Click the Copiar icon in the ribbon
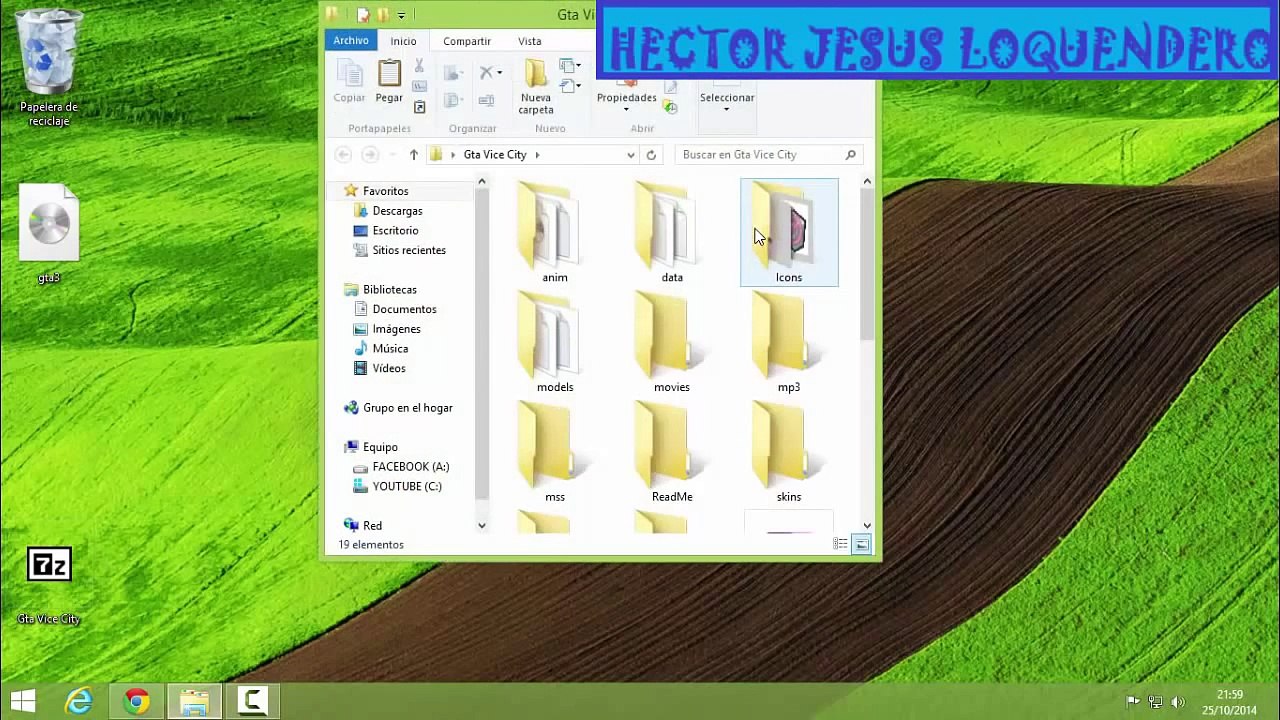1280x720 pixels. (349, 74)
